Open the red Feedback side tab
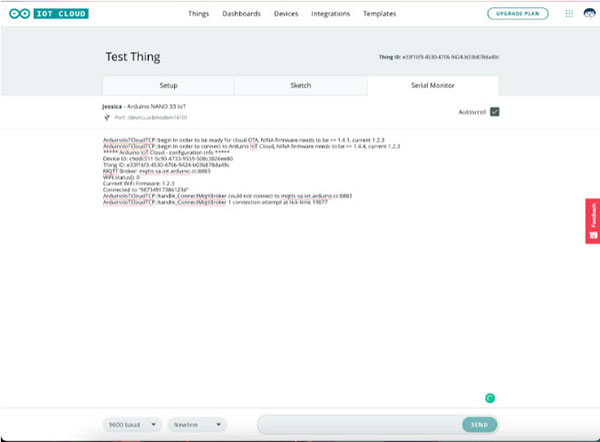The image size is (600, 442). click(591, 221)
